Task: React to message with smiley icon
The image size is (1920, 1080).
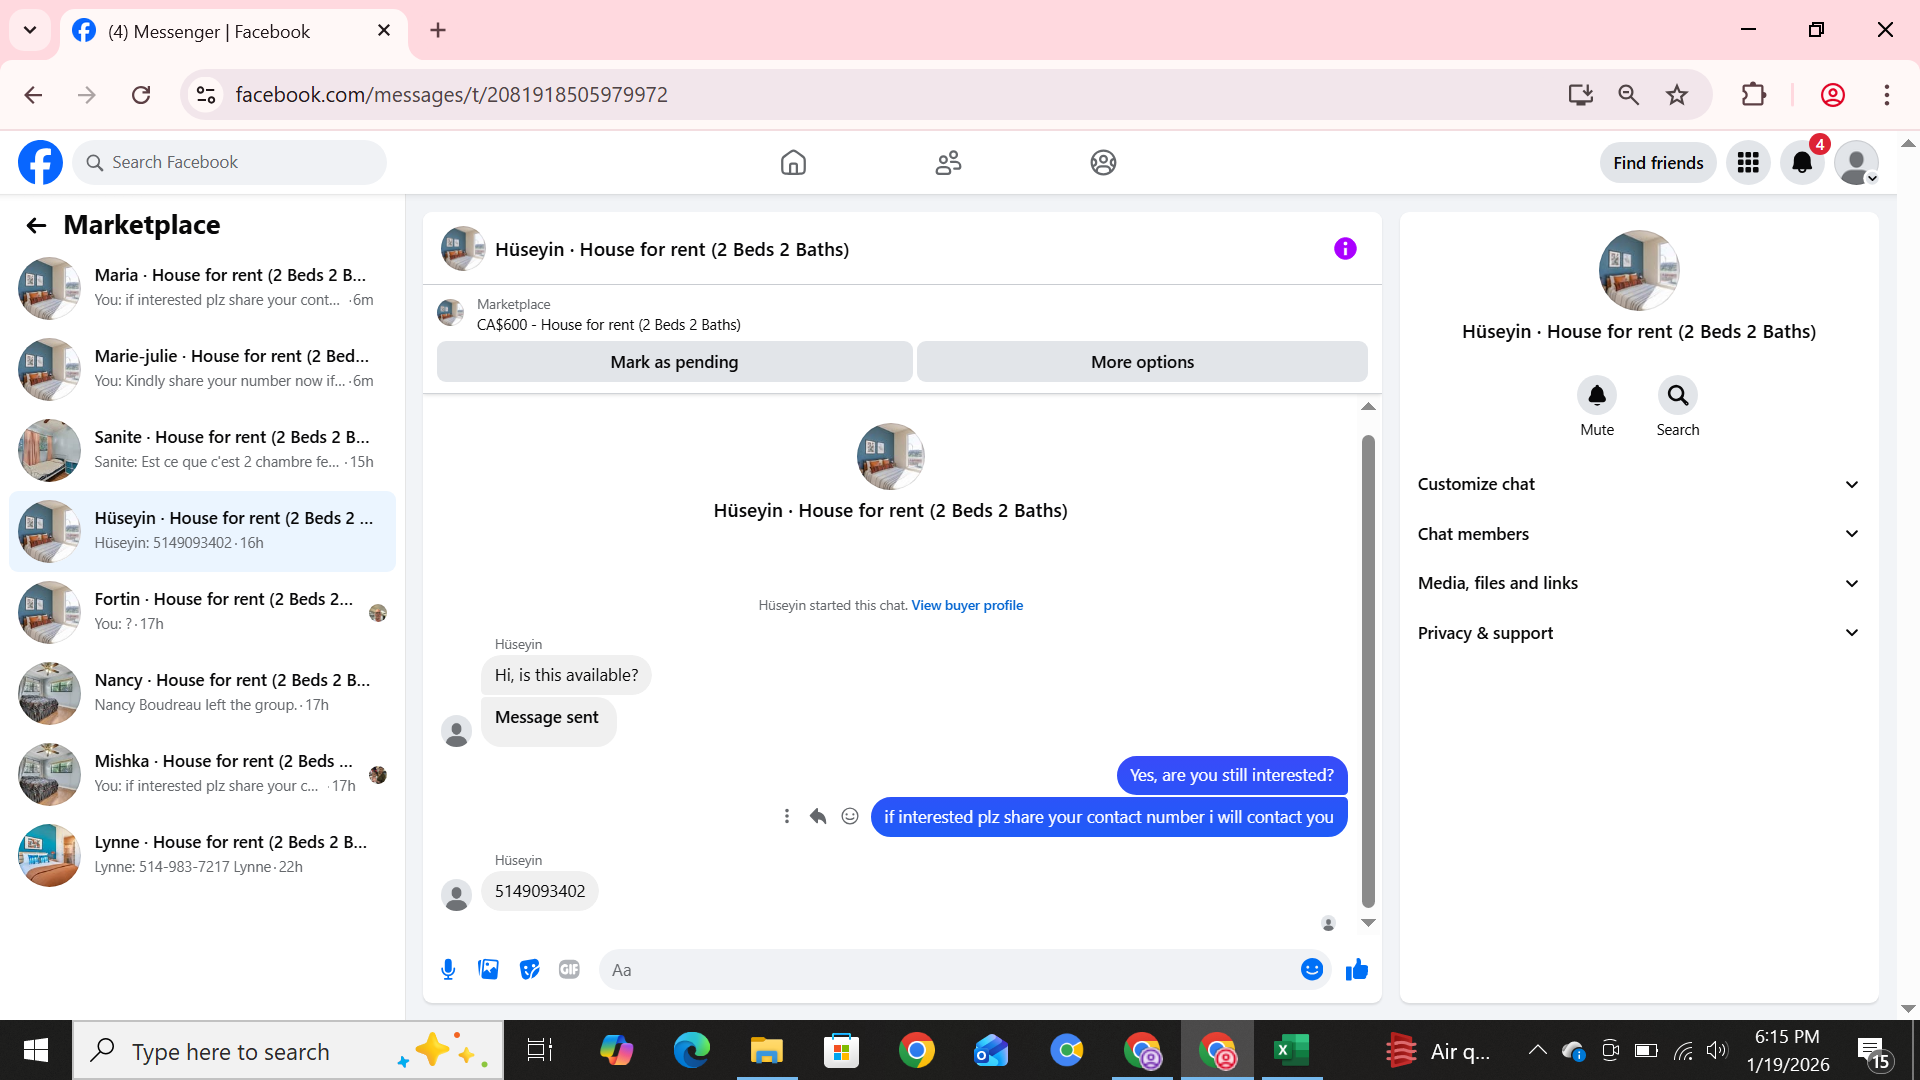Action: pyautogui.click(x=850, y=816)
